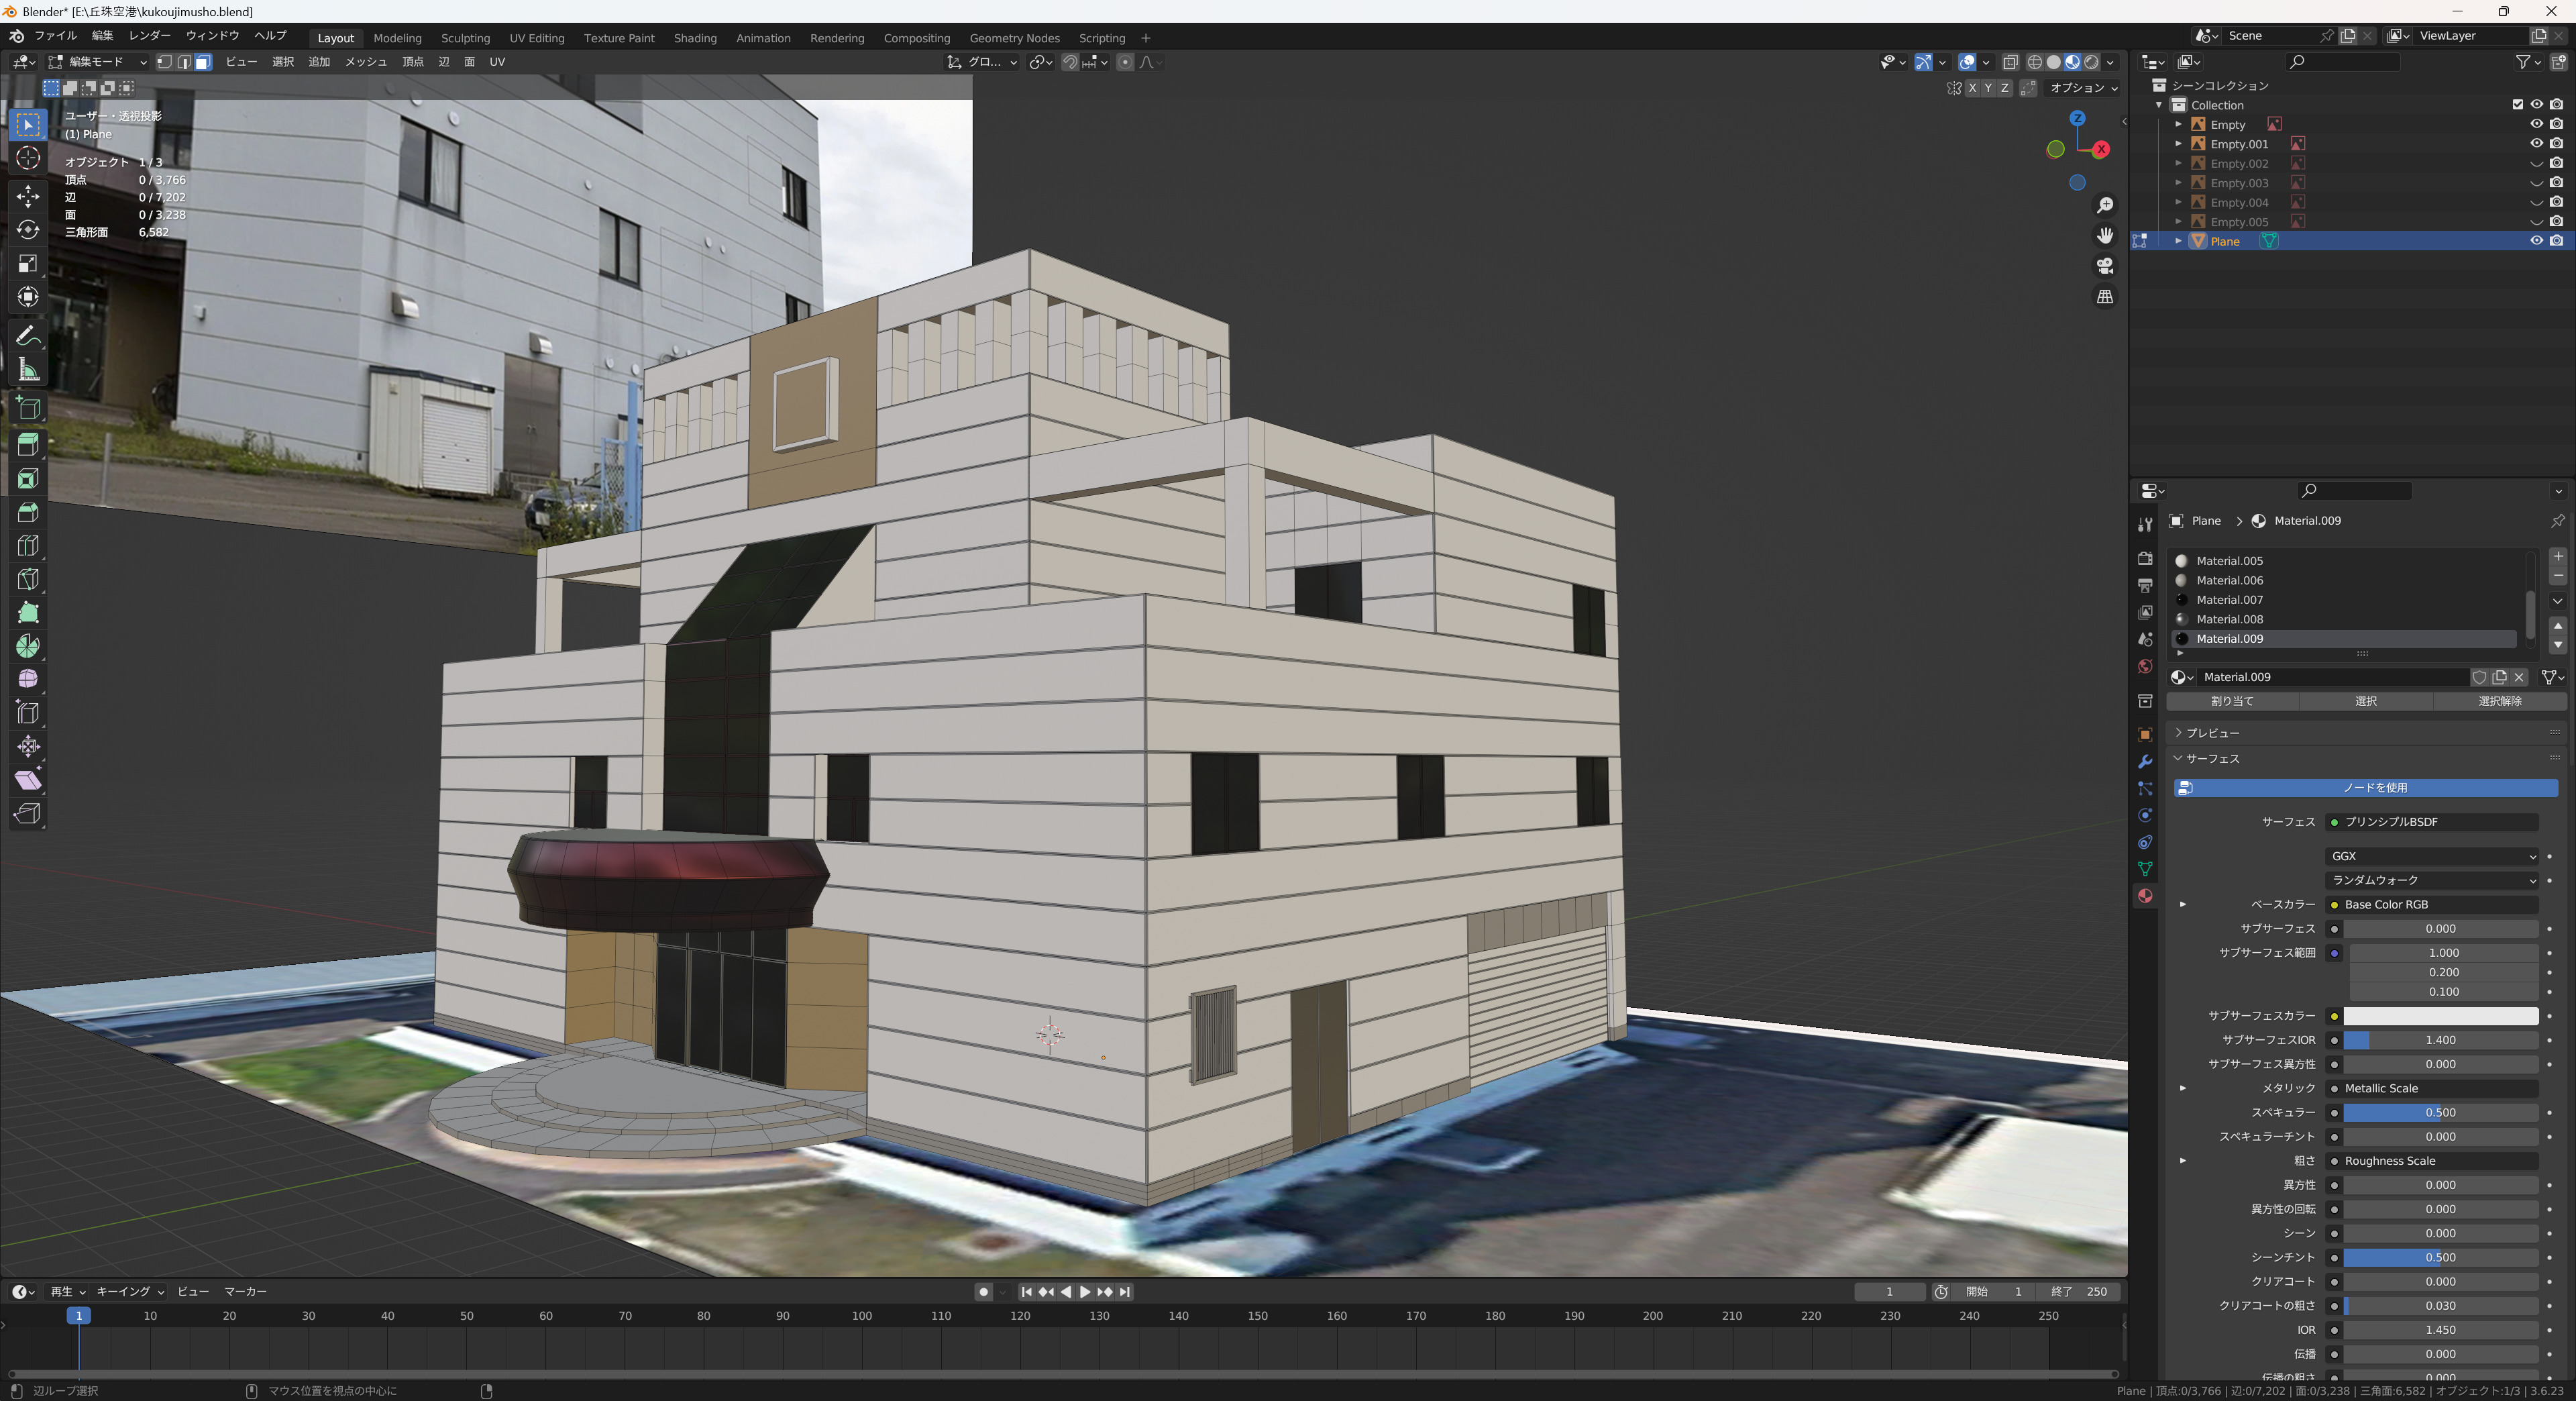Image resolution: width=2576 pixels, height=1401 pixels.
Task: Select the Move tool
Action: pos(28,196)
